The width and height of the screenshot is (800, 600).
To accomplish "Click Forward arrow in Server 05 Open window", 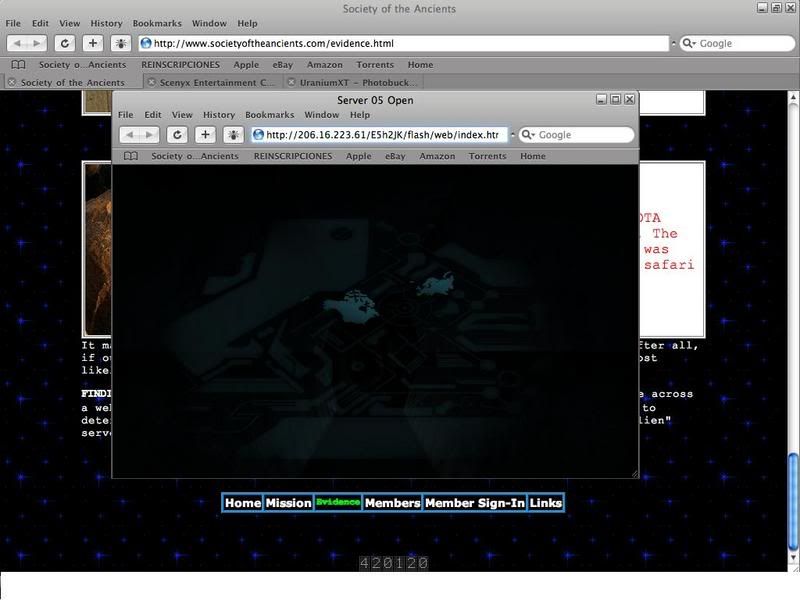I will (149, 135).
